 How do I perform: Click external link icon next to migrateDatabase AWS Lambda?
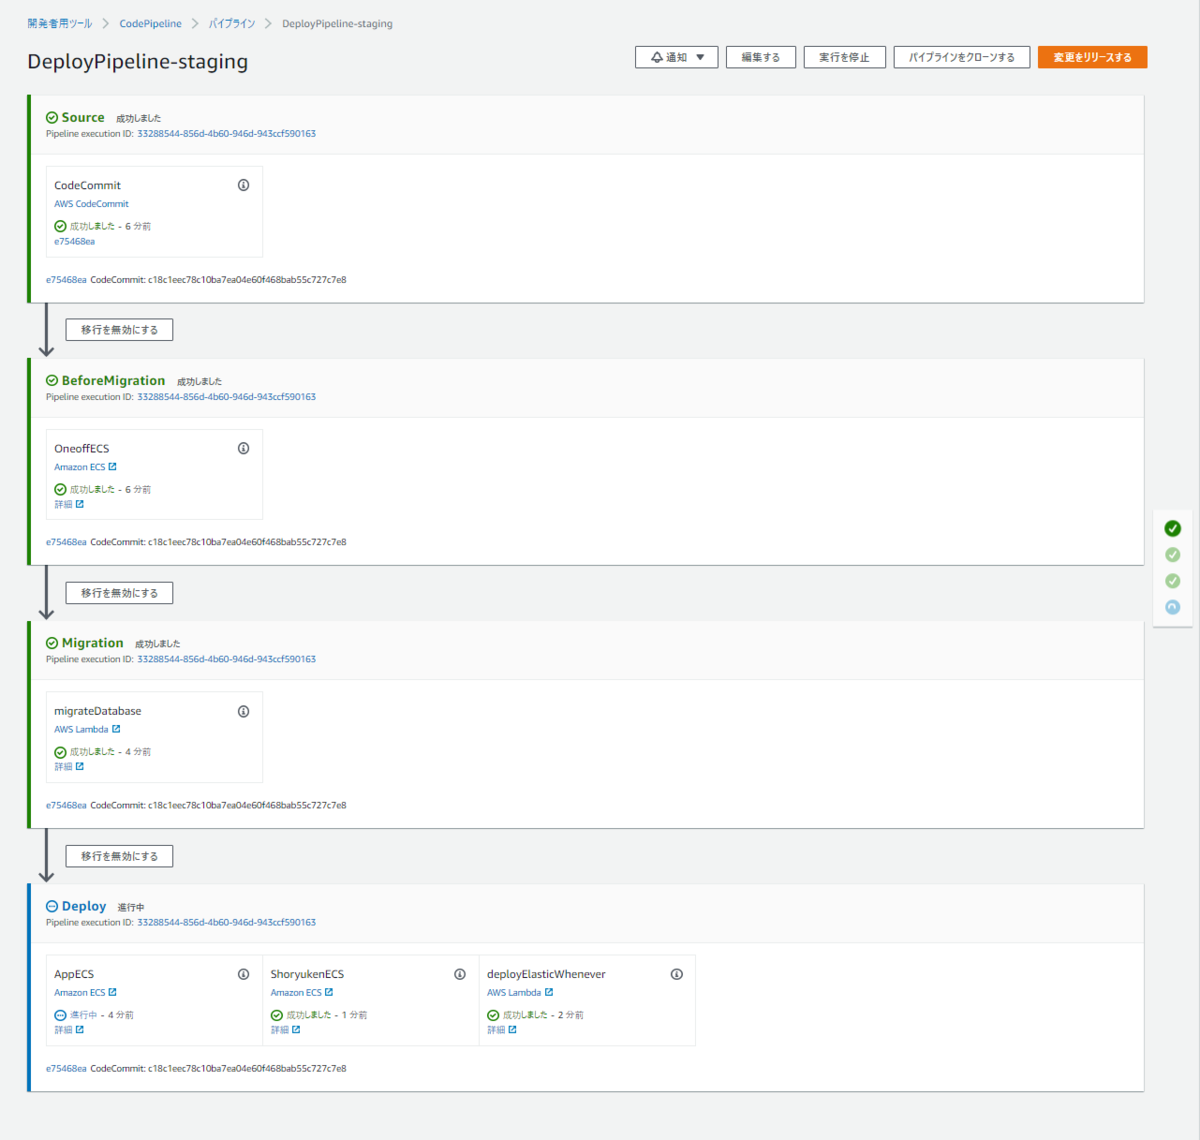click(116, 729)
